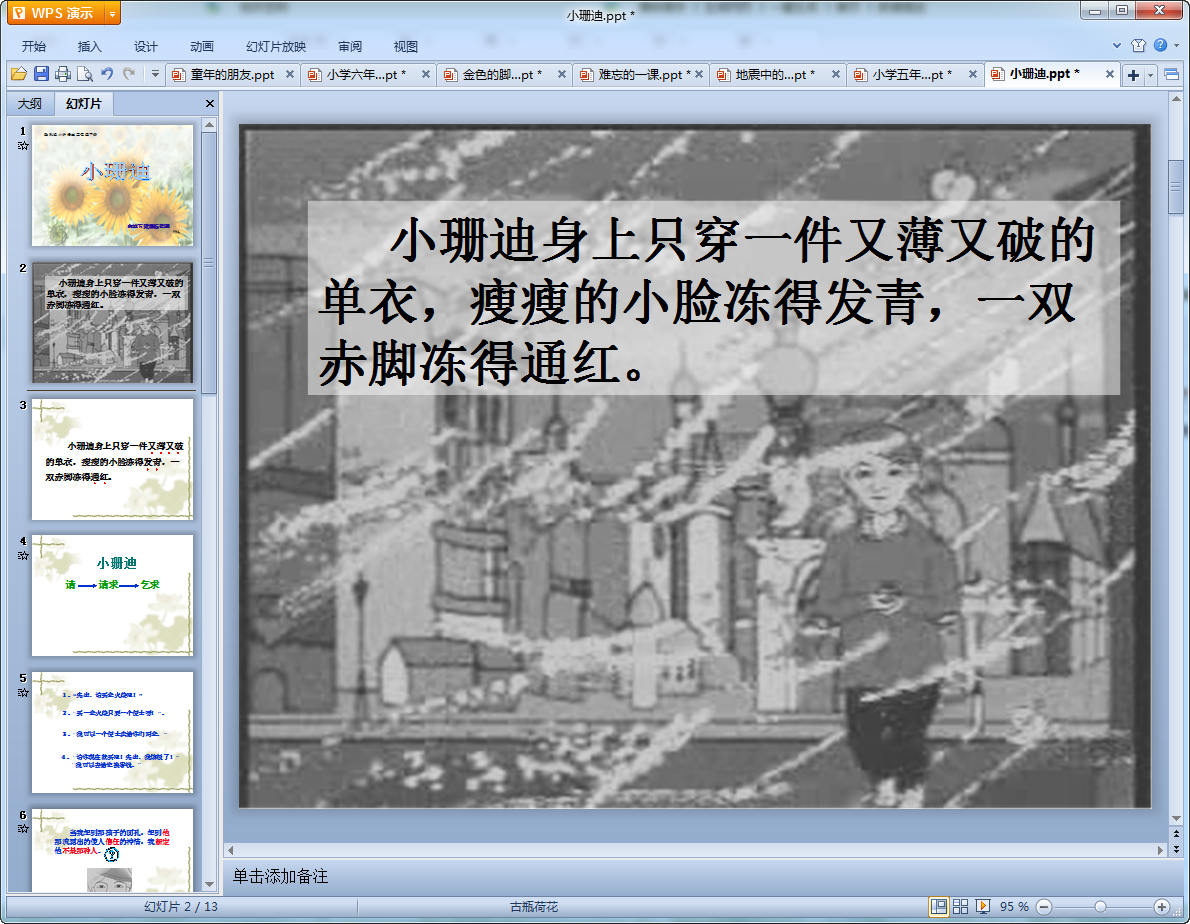Click the thumbnail pane scroll up arrow
Image resolution: width=1190 pixels, height=924 pixels.
(x=209, y=124)
